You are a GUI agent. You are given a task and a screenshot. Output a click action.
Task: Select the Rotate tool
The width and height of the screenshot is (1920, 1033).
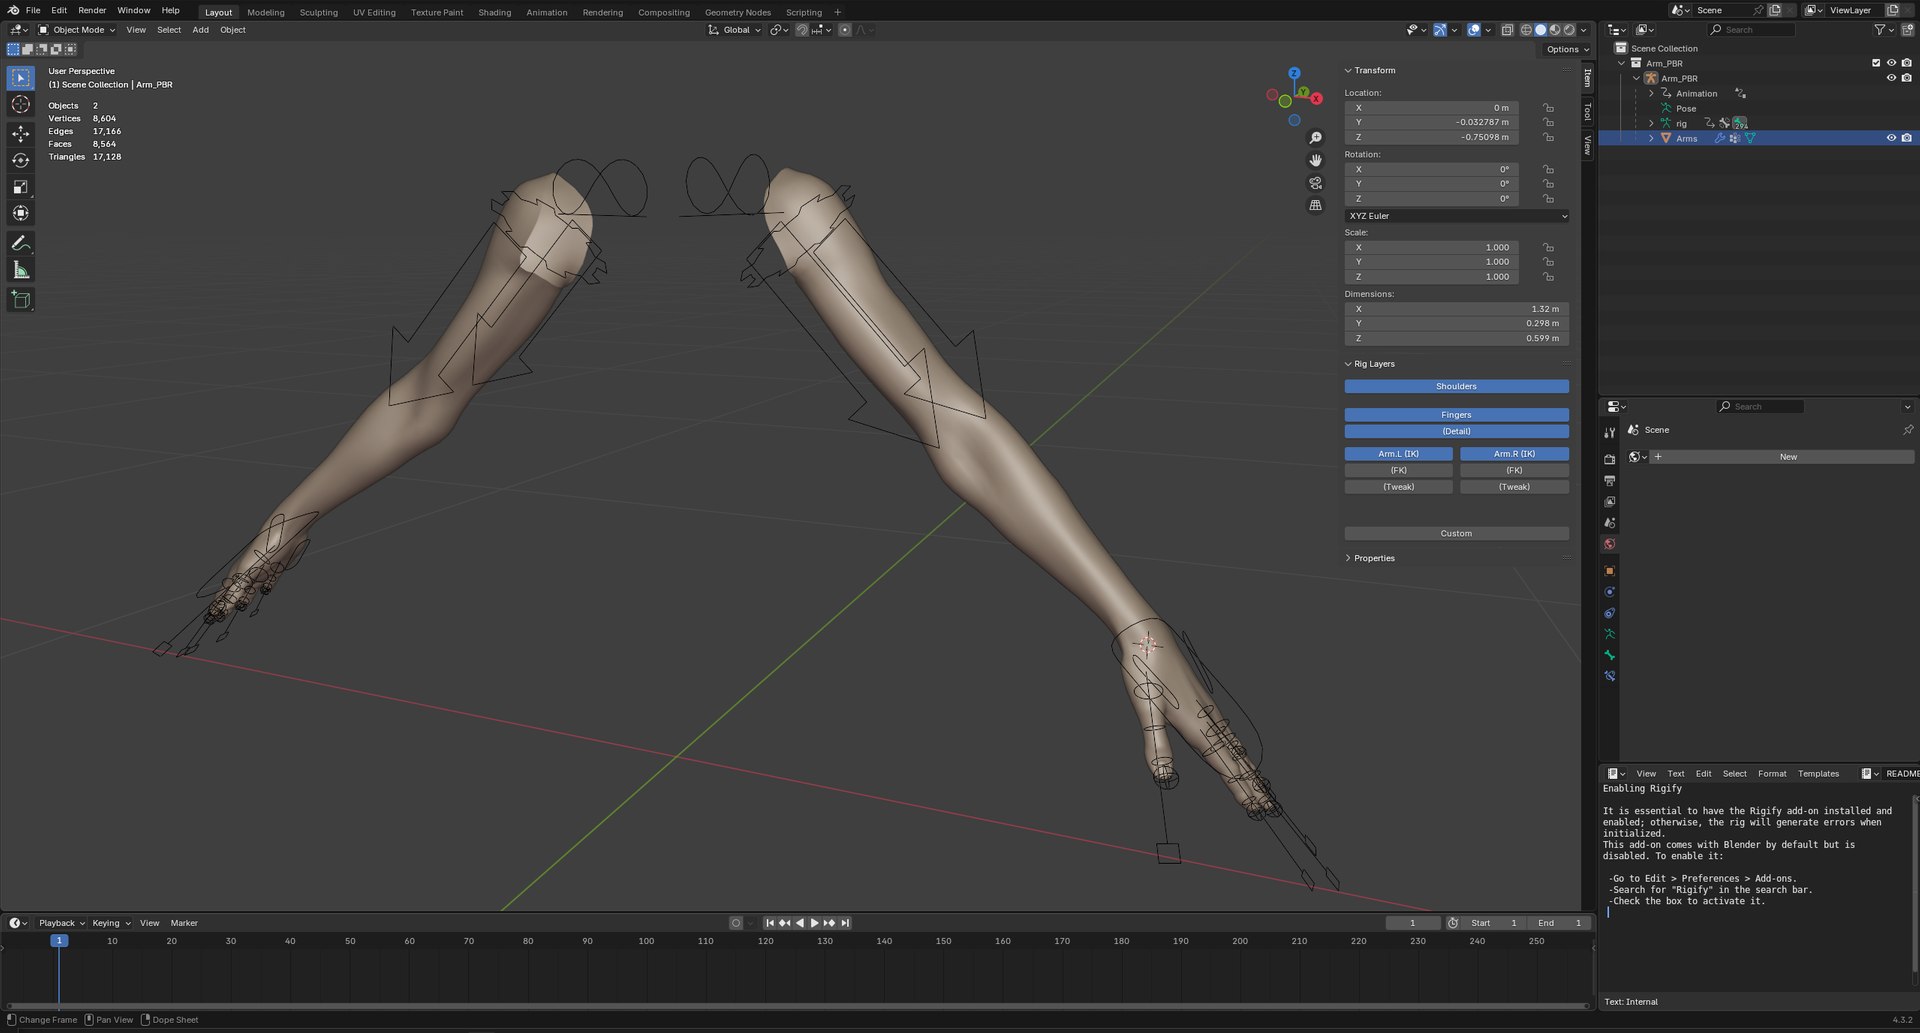pyautogui.click(x=21, y=160)
